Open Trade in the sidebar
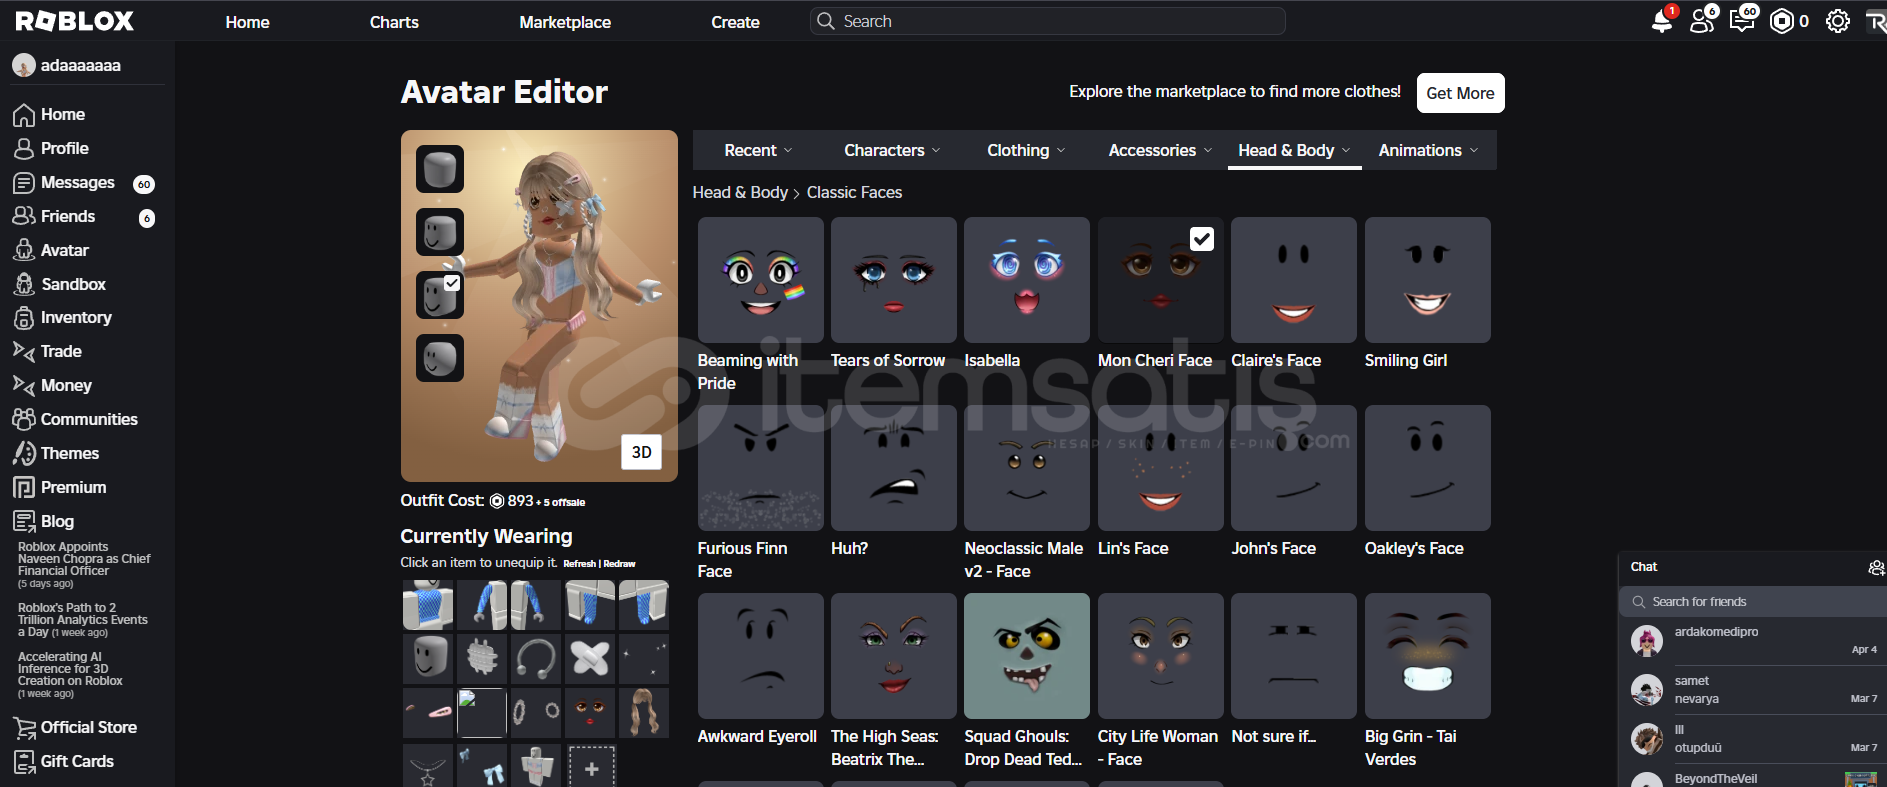1887x787 pixels. pos(48,352)
